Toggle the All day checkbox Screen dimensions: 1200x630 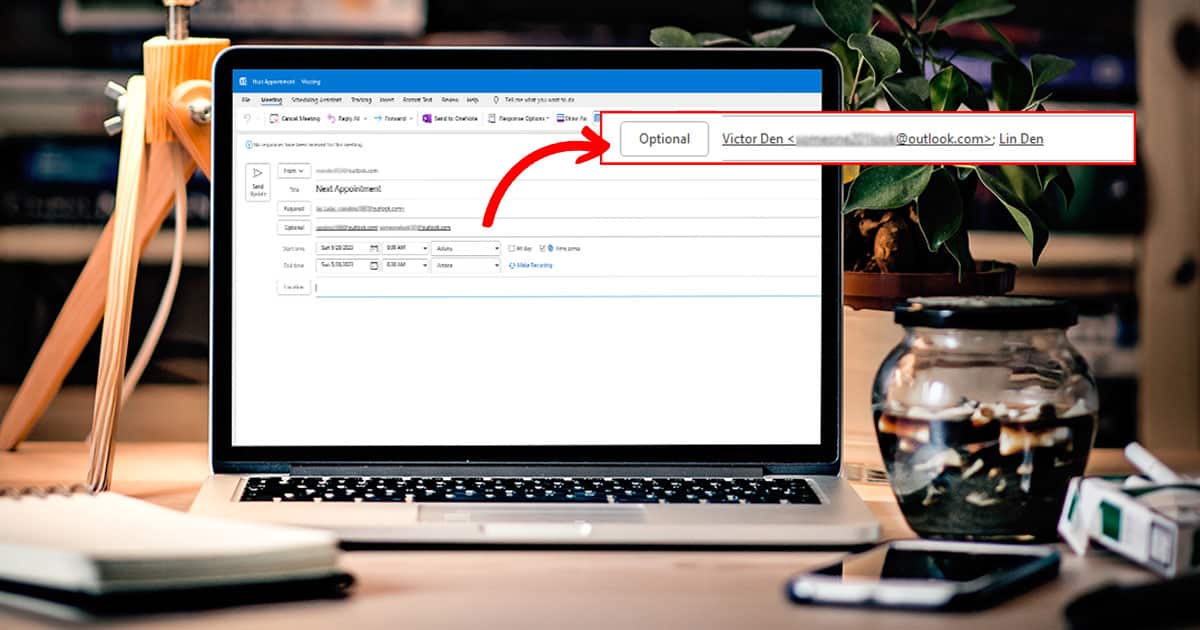tap(511, 247)
